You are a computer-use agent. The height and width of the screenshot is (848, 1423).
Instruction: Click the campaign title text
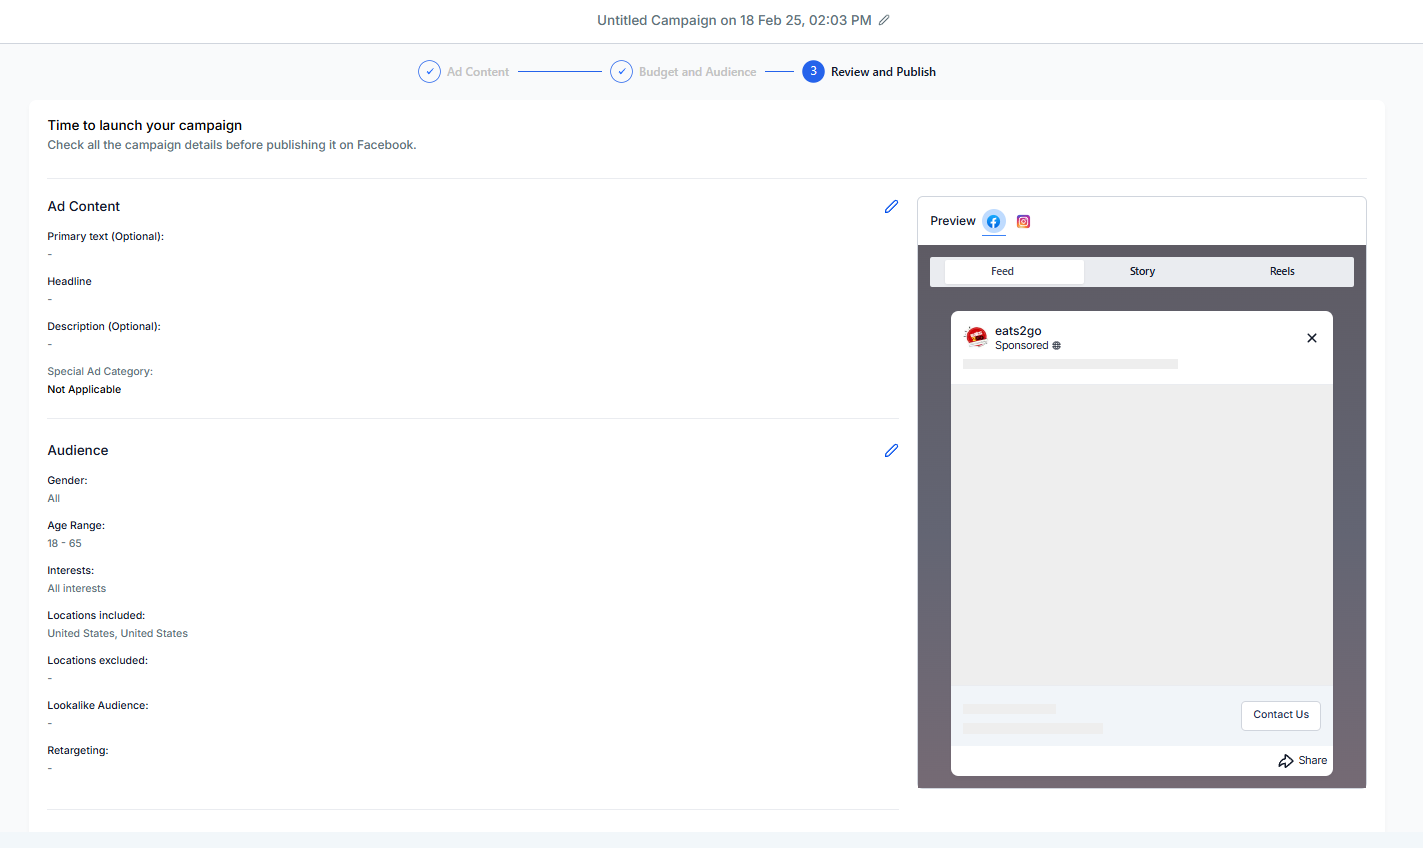click(x=734, y=20)
